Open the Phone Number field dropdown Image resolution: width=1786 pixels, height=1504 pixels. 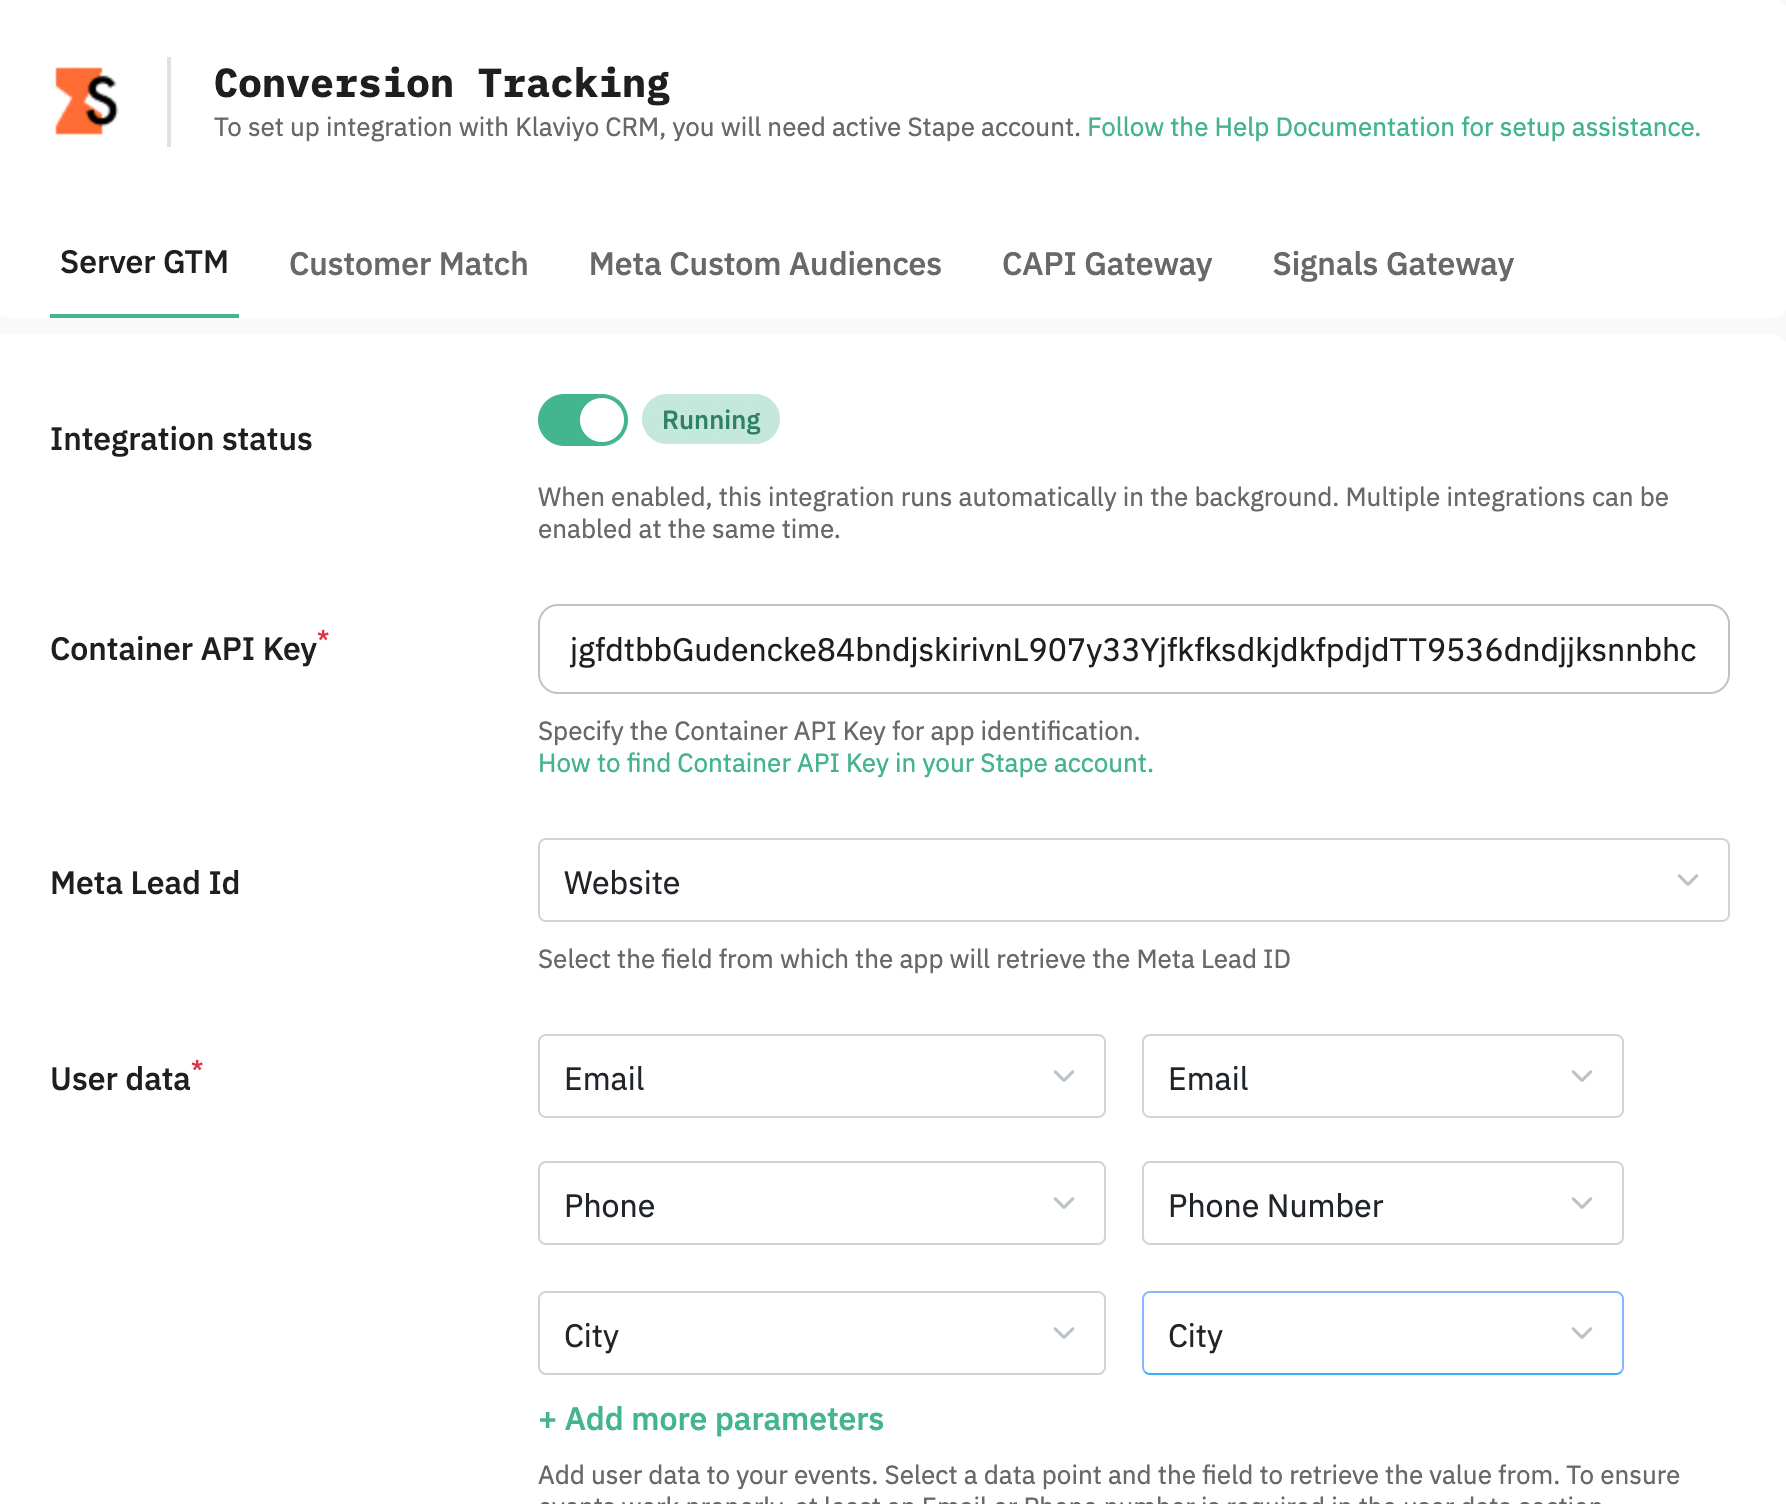coord(1383,1203)
